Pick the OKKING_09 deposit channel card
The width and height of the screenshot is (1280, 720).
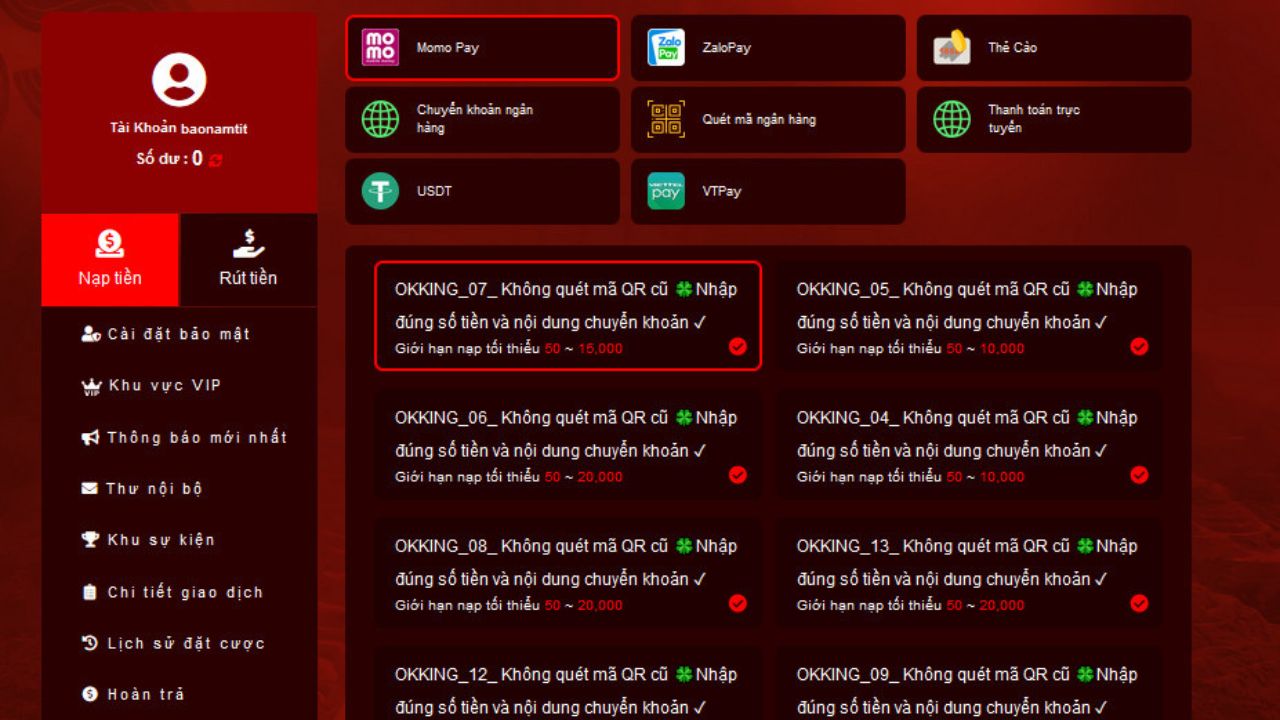coord(970,683)
